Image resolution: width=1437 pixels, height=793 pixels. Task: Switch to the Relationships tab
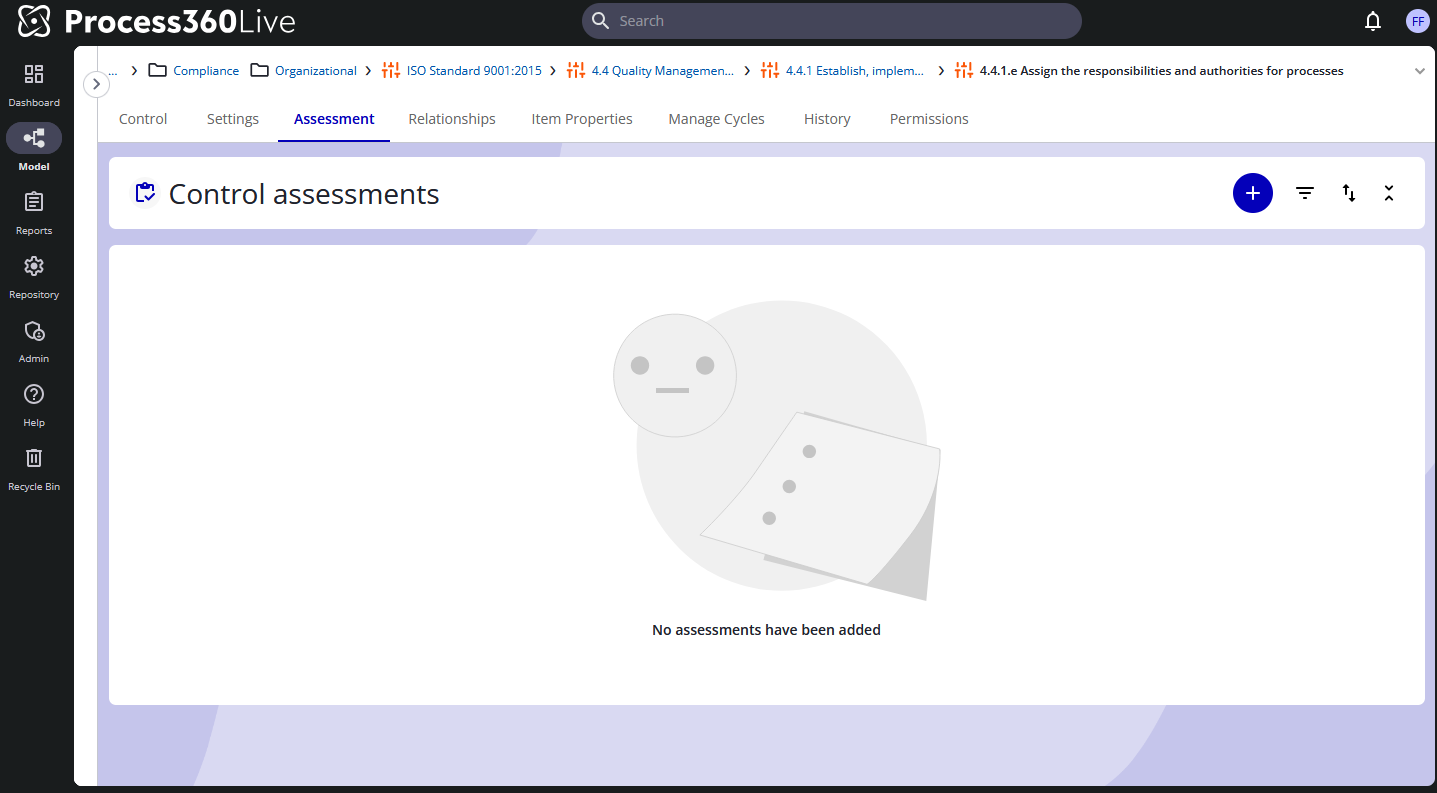coord(452,119)
